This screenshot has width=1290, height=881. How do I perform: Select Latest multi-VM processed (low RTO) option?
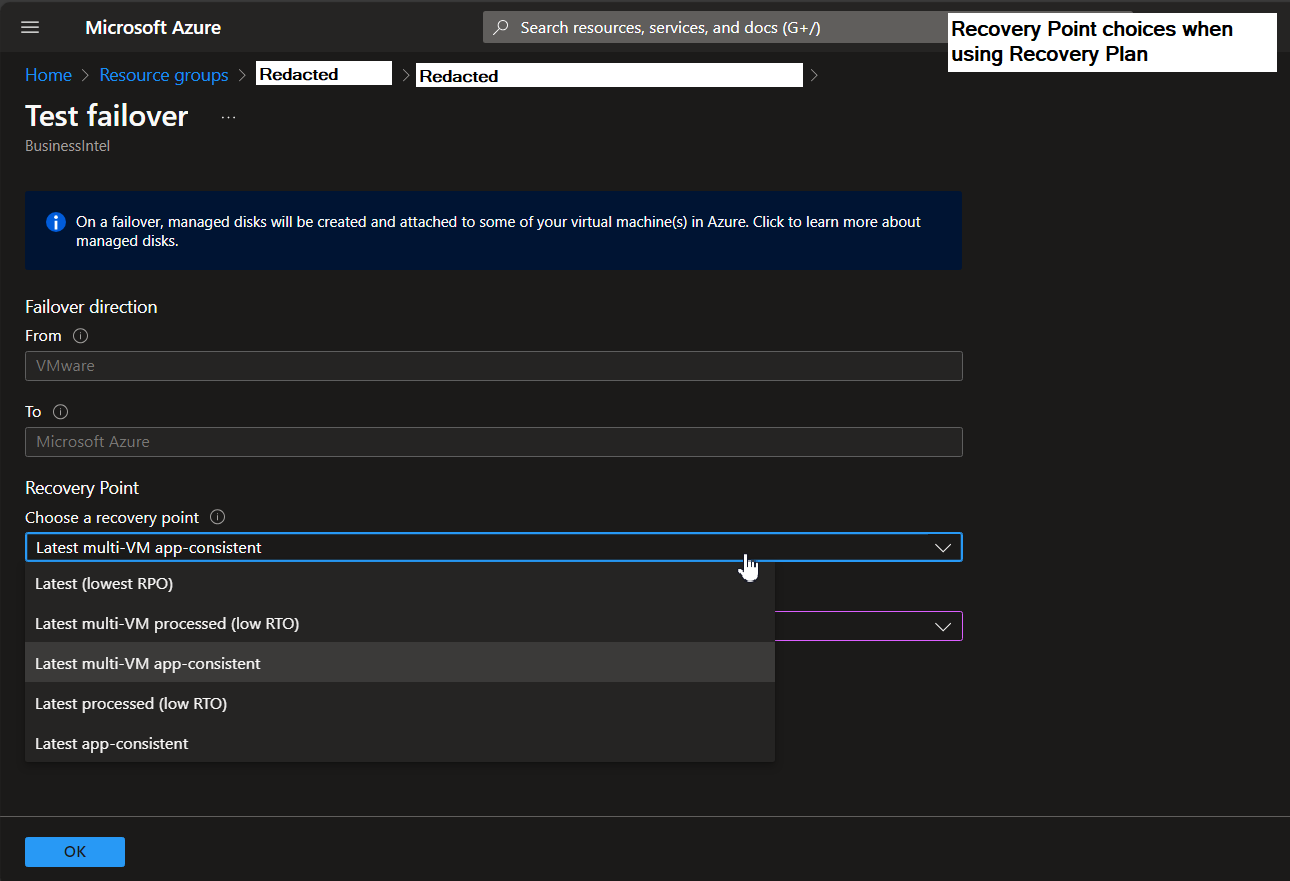400,623
